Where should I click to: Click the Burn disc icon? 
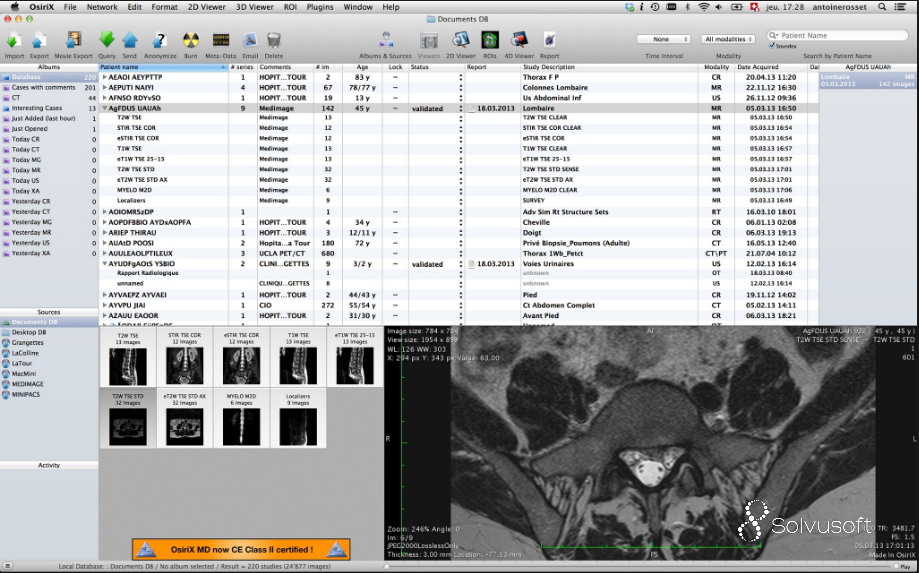pos(190,40)
